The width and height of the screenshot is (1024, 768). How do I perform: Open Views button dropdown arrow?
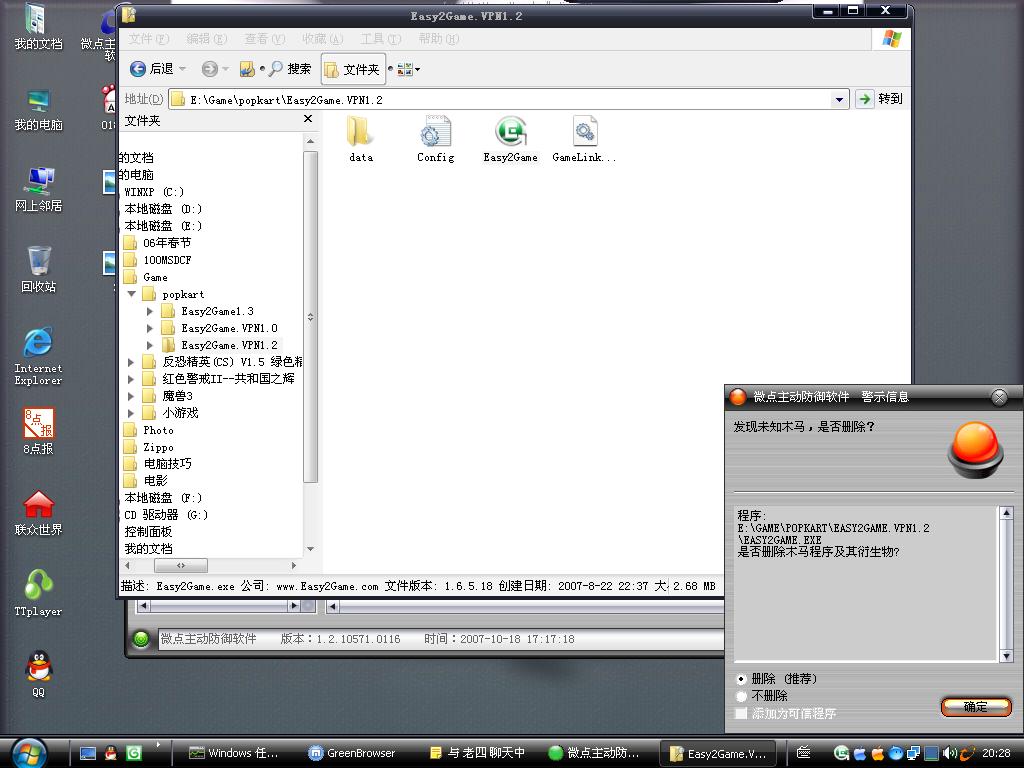coord(417,69)
